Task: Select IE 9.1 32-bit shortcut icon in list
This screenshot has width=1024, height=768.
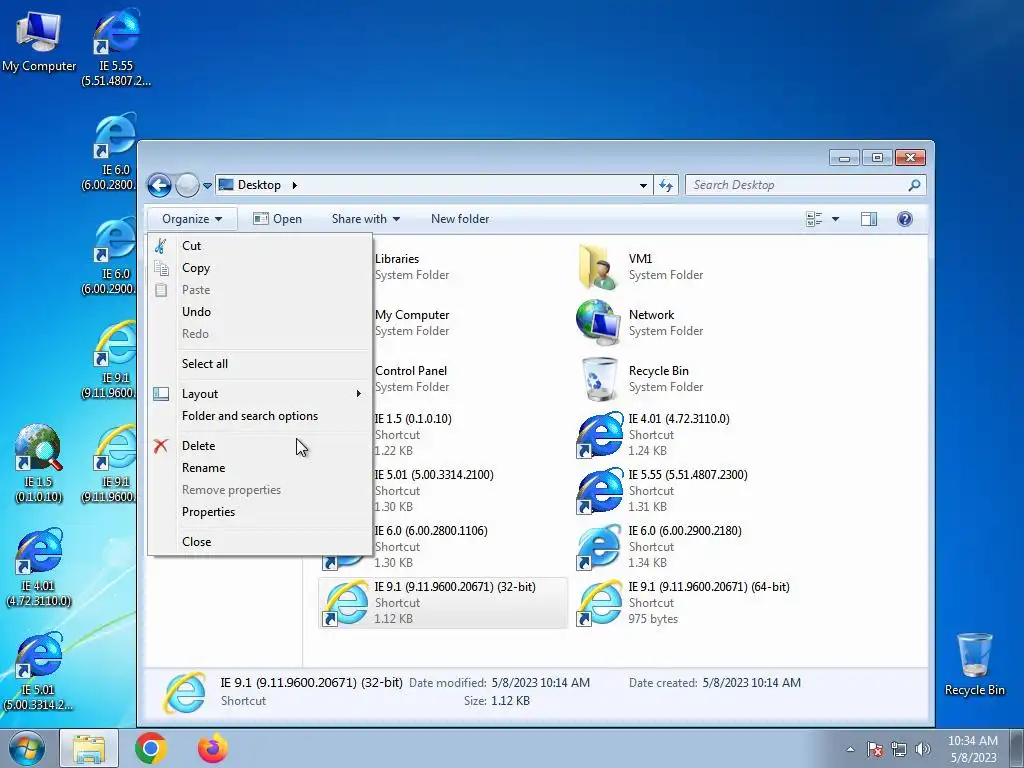Action: point(345,603)
